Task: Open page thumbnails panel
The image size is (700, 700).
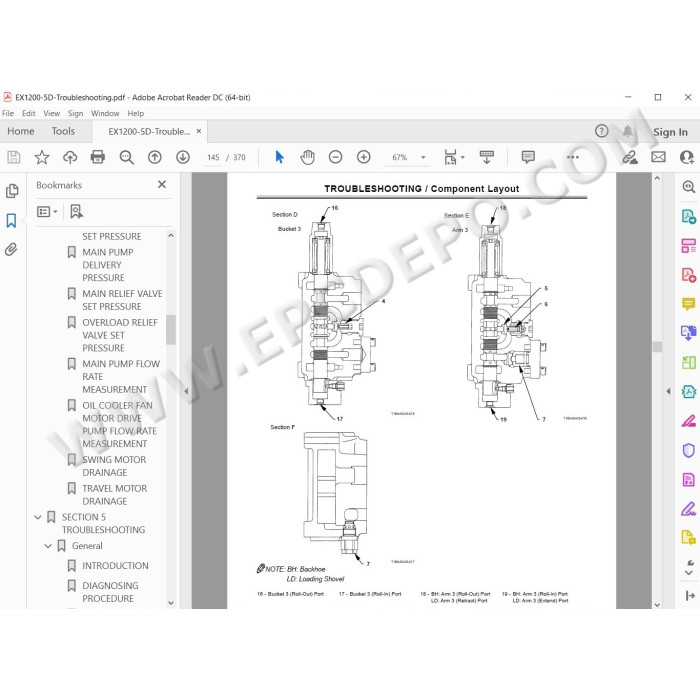Action: (x=12, y=191)
